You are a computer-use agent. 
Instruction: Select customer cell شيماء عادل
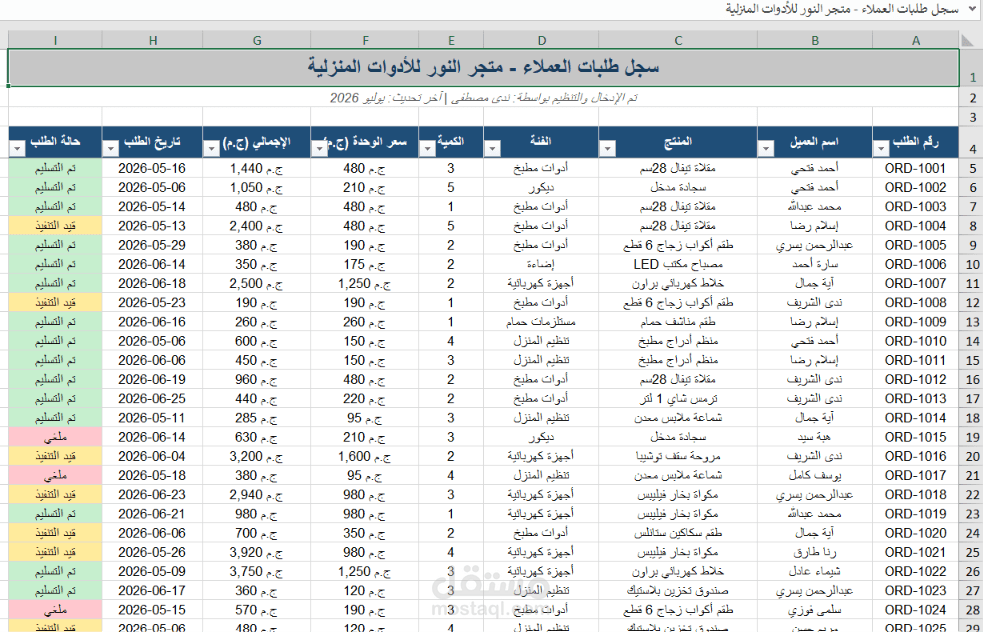[x=815, y=572]
